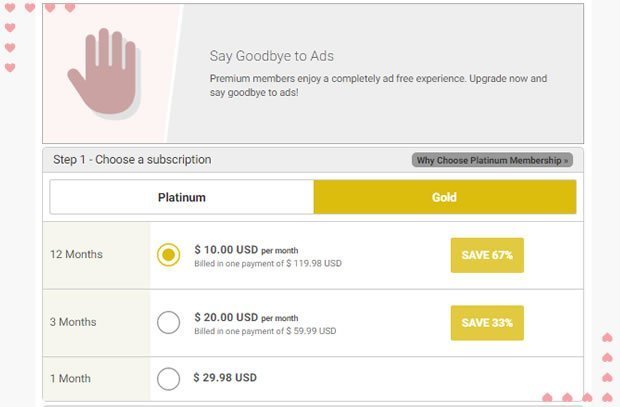Click the SAVE 67% badge
Viewport: 620px width, 407px height.
pyautogui.click(x=487, y=255)
